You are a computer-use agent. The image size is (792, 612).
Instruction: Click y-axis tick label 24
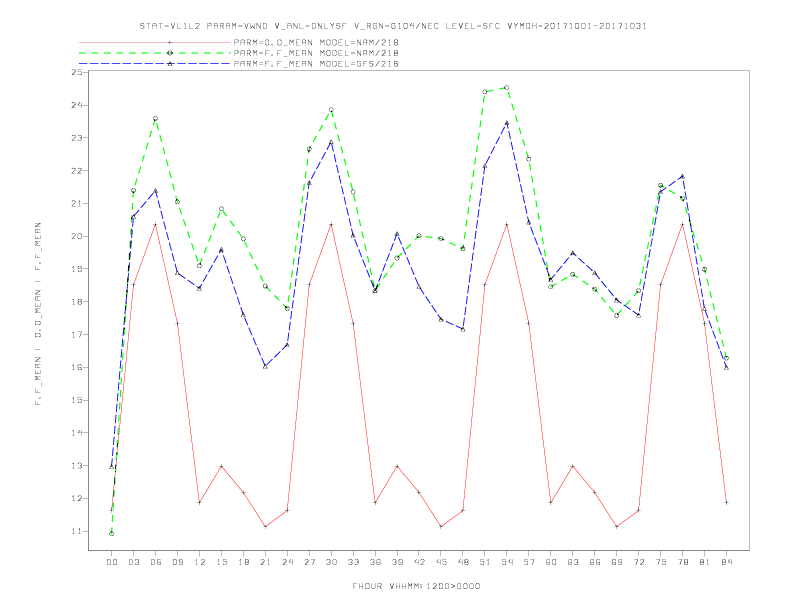[76, 105]
